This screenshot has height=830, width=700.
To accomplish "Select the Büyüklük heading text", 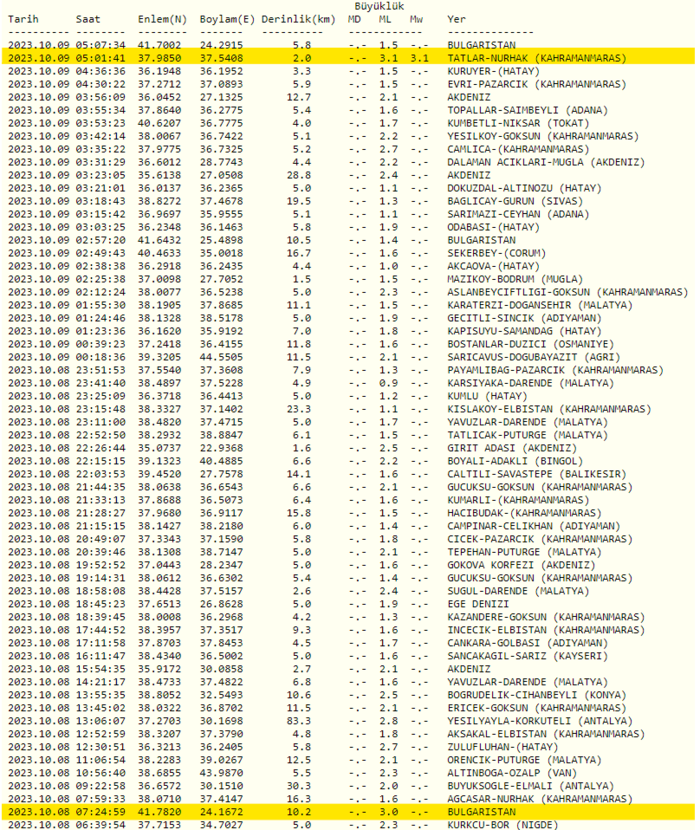I will 379,6.
